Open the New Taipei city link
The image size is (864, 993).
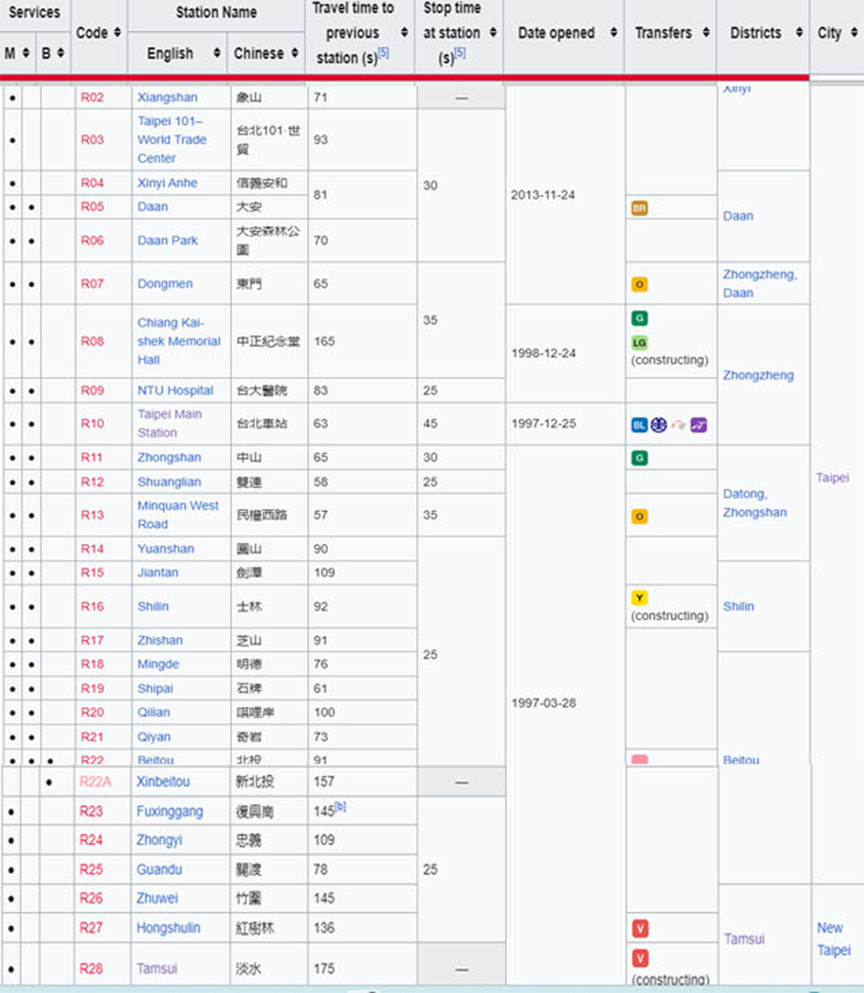(x=833, y=939)
